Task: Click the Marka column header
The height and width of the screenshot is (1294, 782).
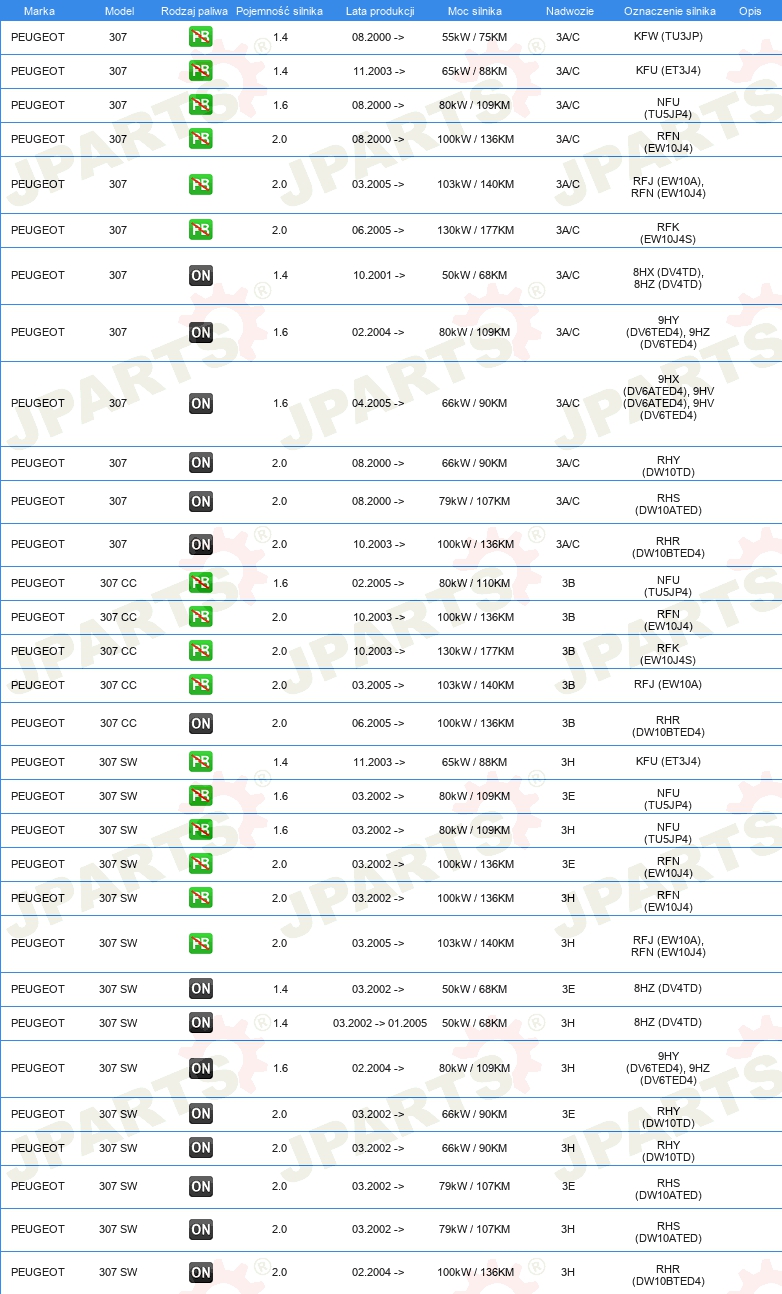Action: tap(40, 10)
